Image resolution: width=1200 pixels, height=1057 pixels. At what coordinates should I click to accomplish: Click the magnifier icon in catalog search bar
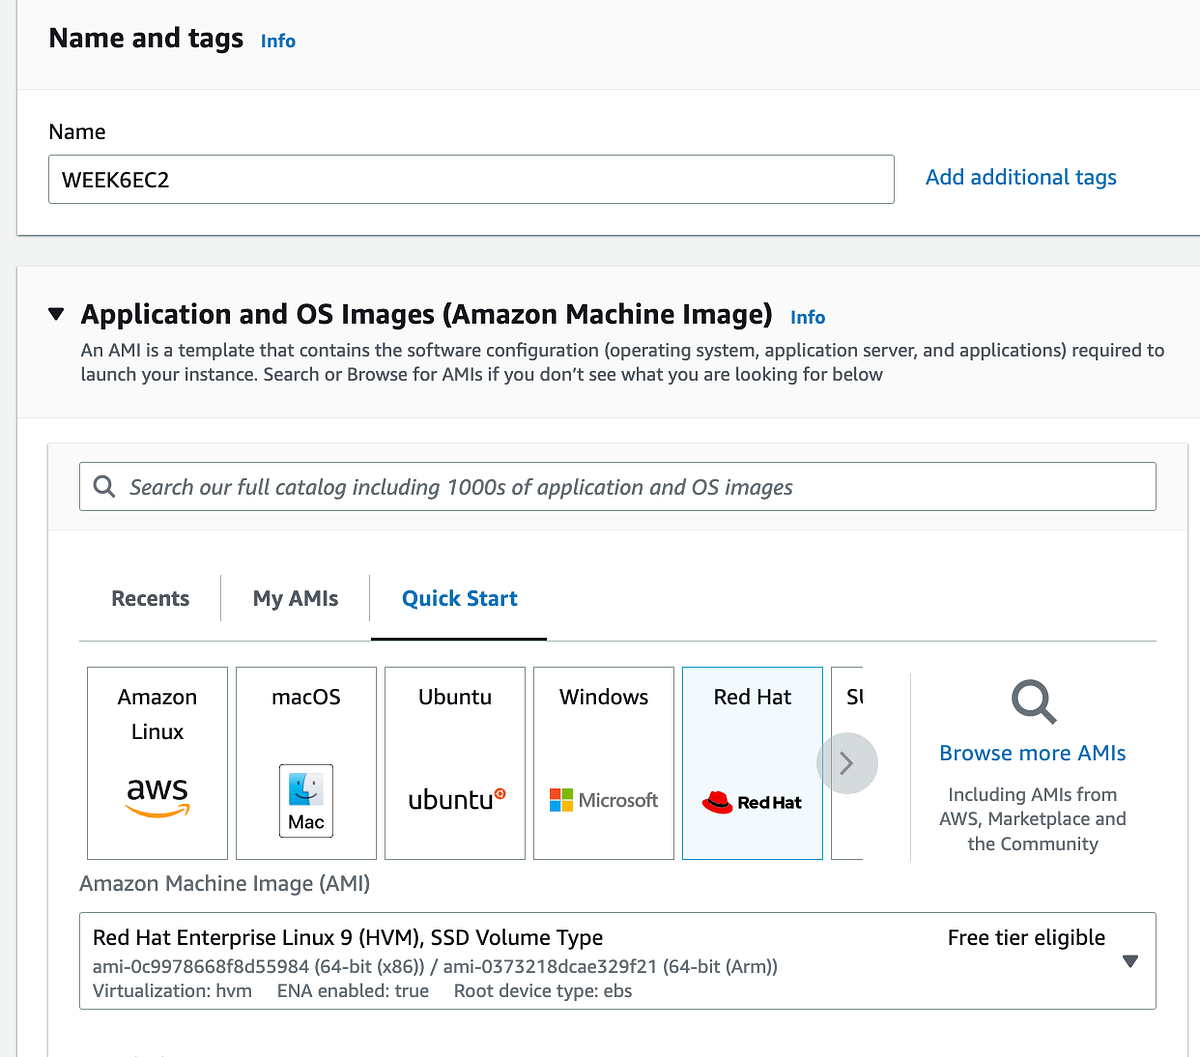coord(104,486)
